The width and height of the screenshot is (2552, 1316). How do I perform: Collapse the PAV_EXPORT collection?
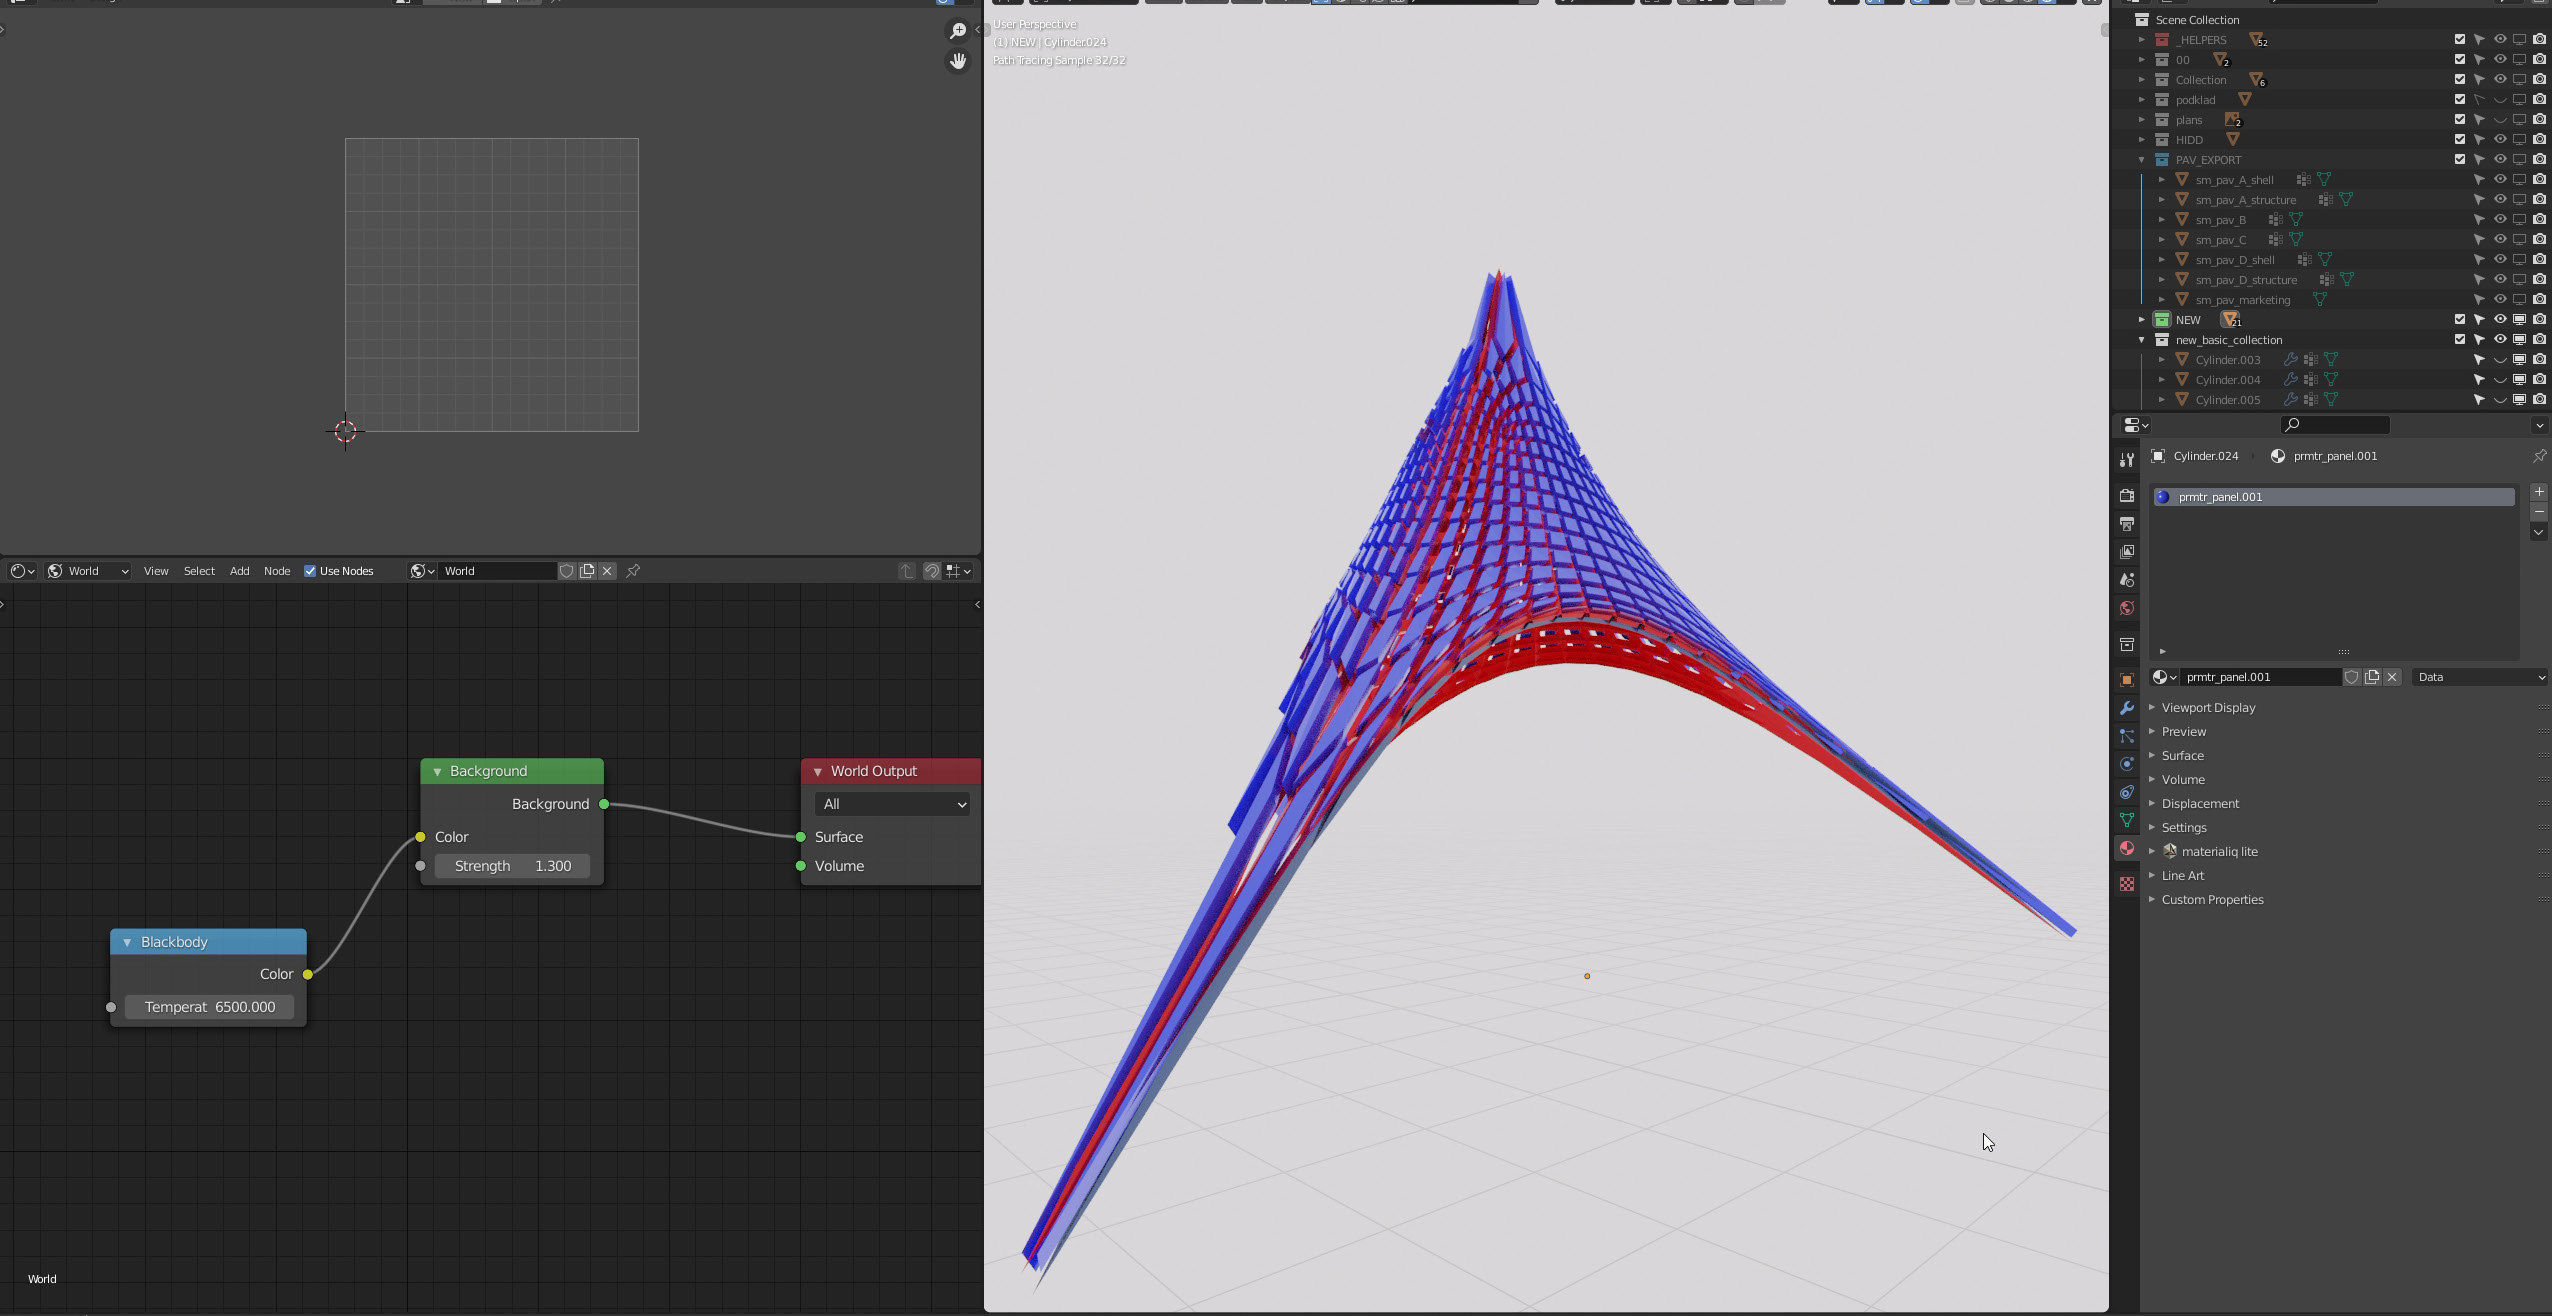(x=2141, y=160)
